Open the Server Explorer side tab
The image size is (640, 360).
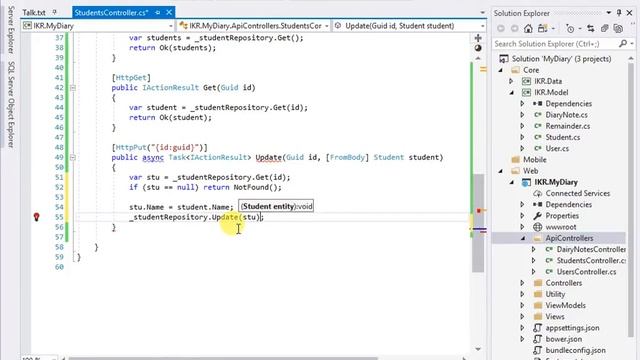click(x=11, y=30)
